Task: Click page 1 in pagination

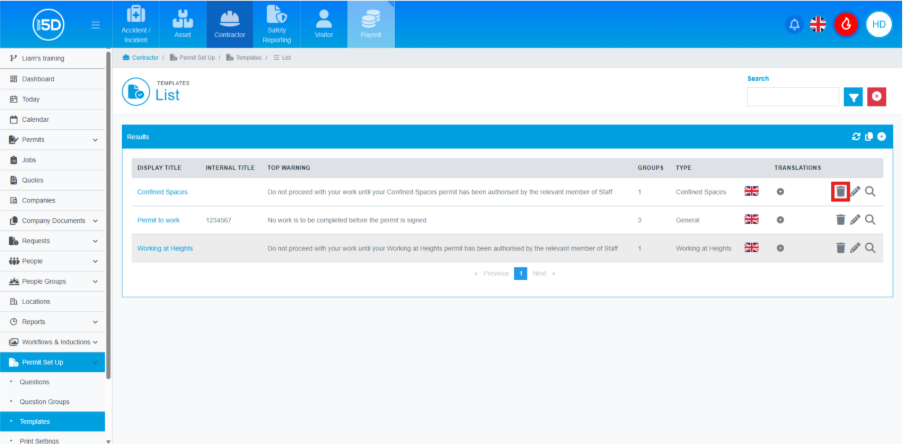Action: [520, 273]
